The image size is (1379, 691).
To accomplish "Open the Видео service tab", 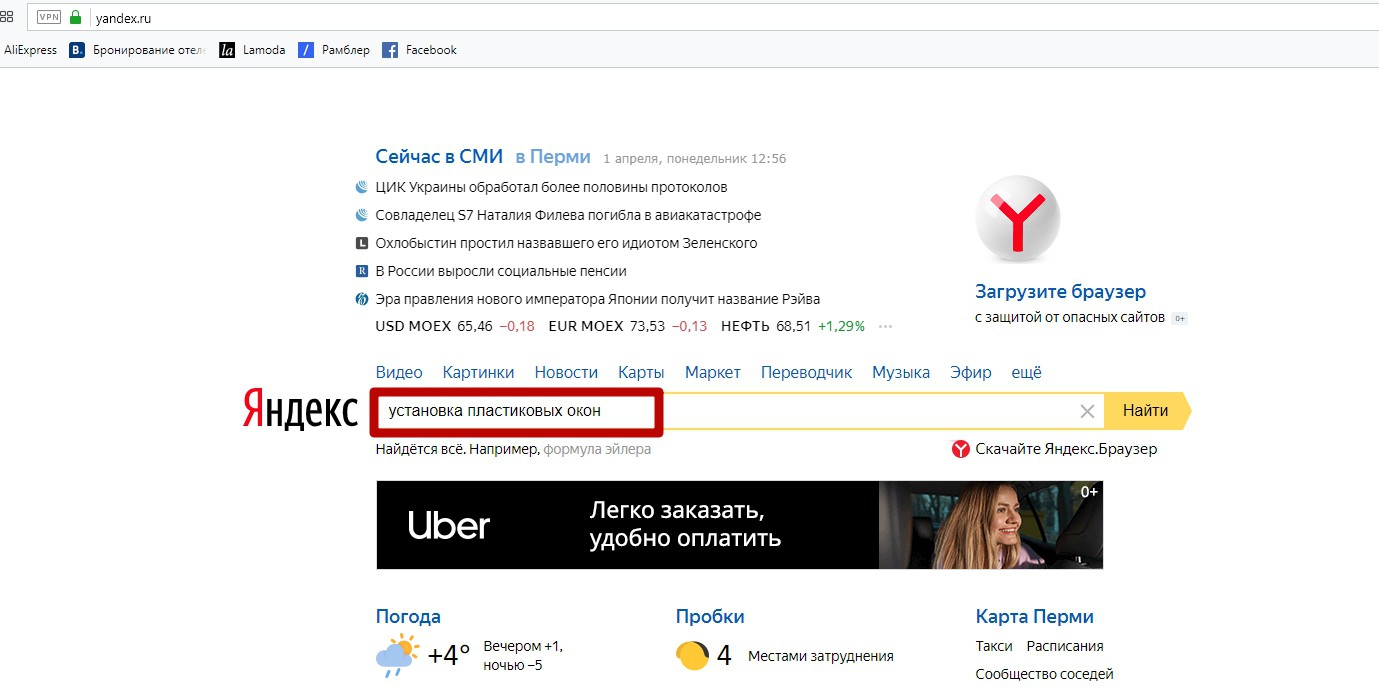I will tap(399, 372).
